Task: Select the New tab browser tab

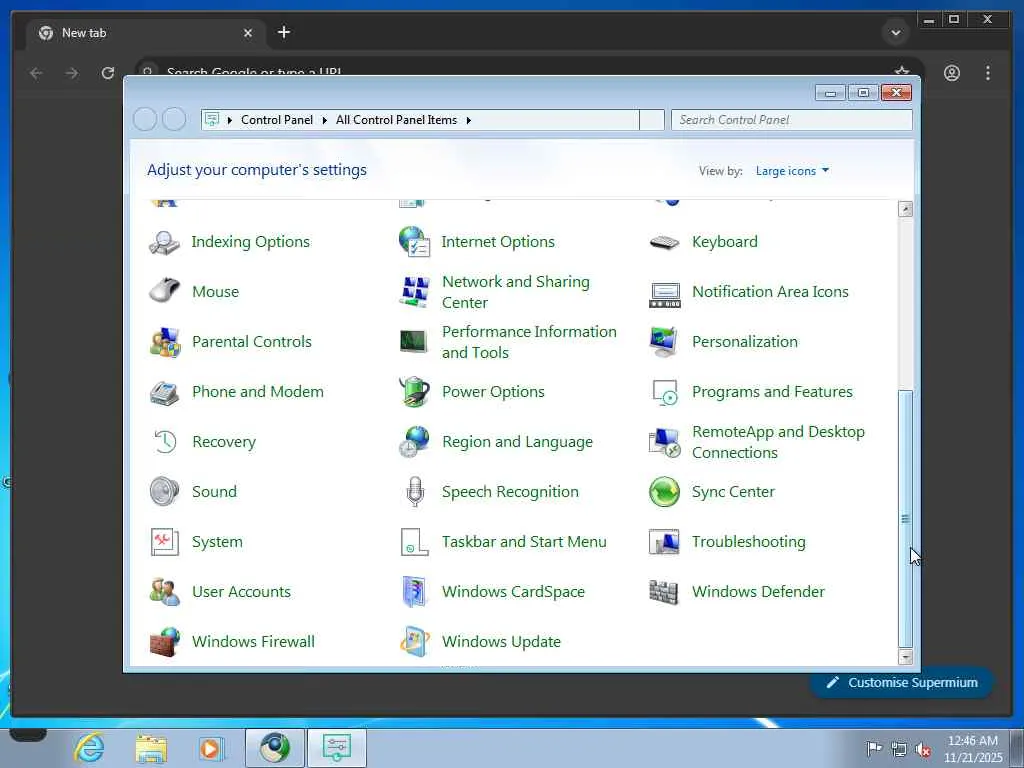Action: (145, 33)
